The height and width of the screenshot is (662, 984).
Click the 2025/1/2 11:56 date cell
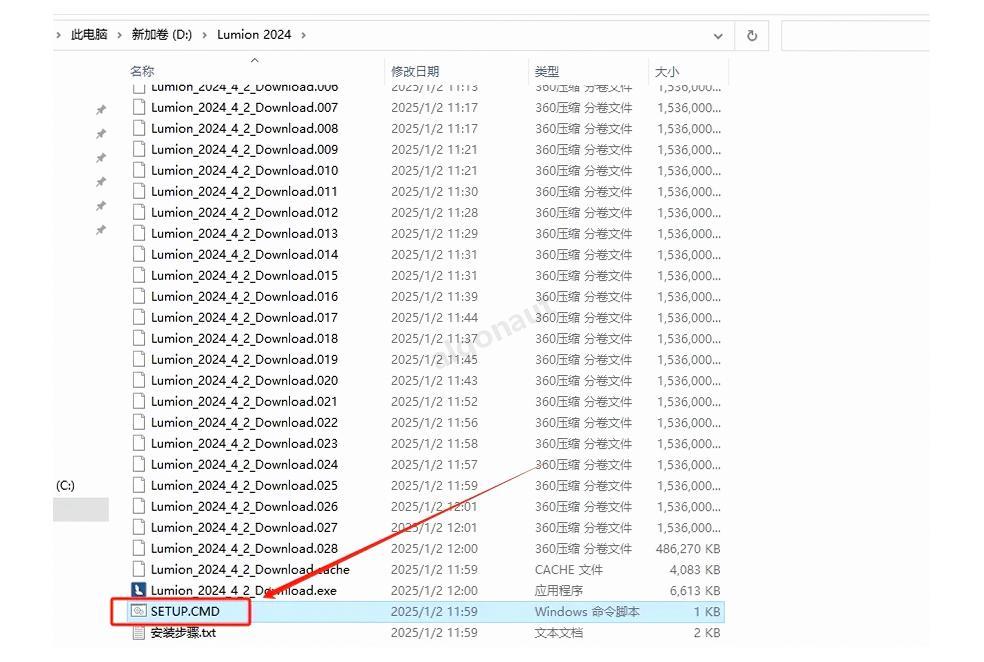click(434, 422)
